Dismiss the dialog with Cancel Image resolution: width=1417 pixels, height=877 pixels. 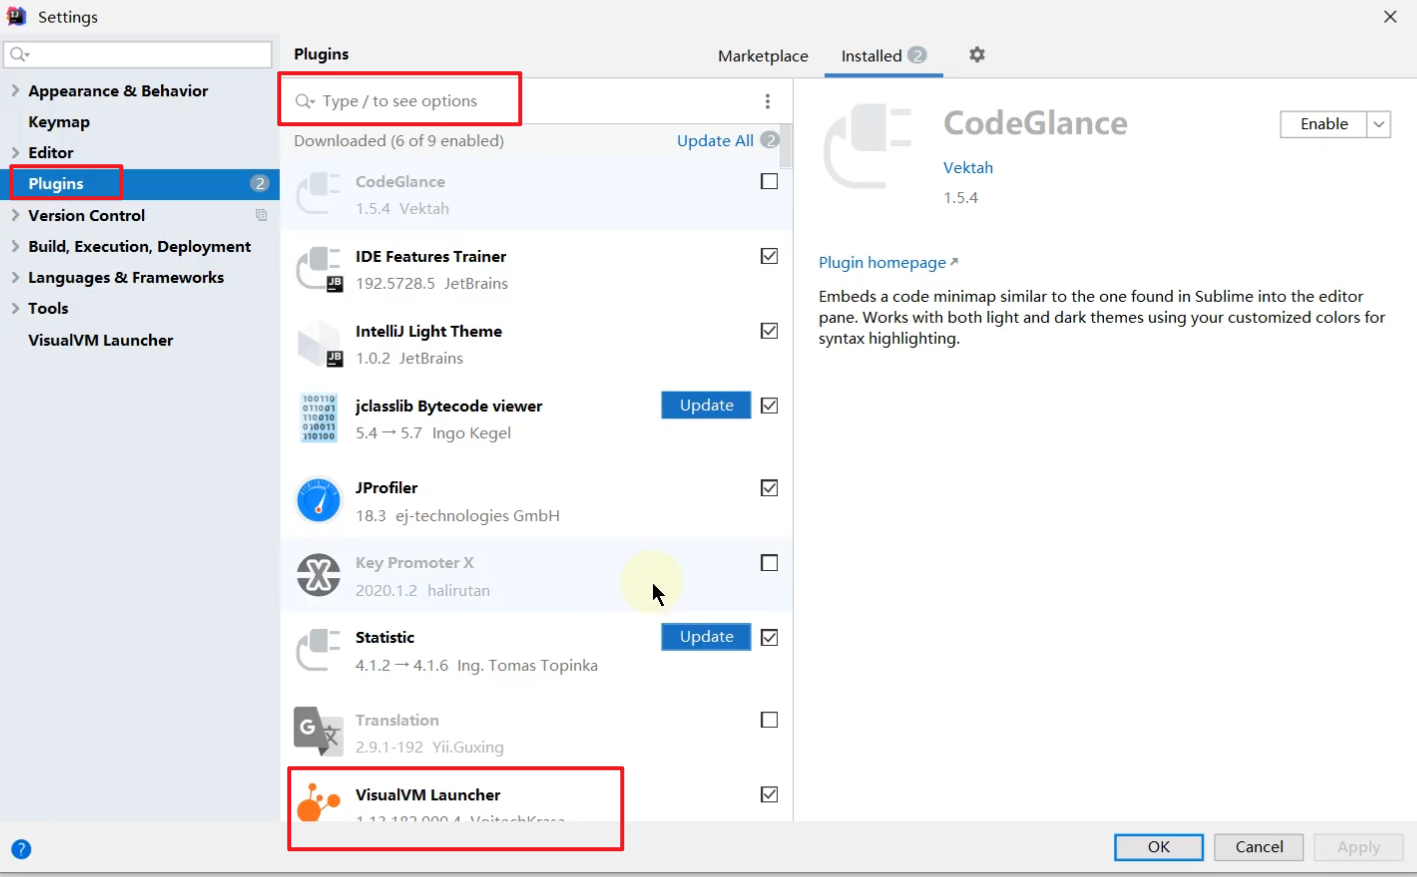pyautogui.click(x=1259, y=847)
